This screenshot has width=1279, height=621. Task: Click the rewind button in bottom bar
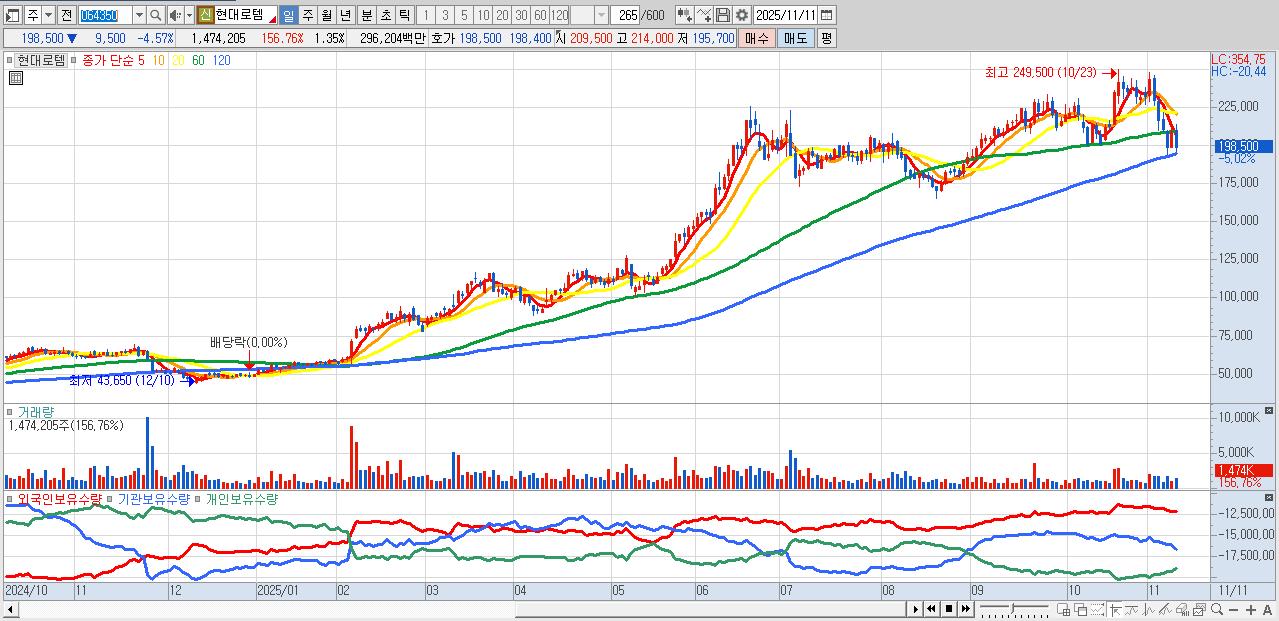[931, 609]
